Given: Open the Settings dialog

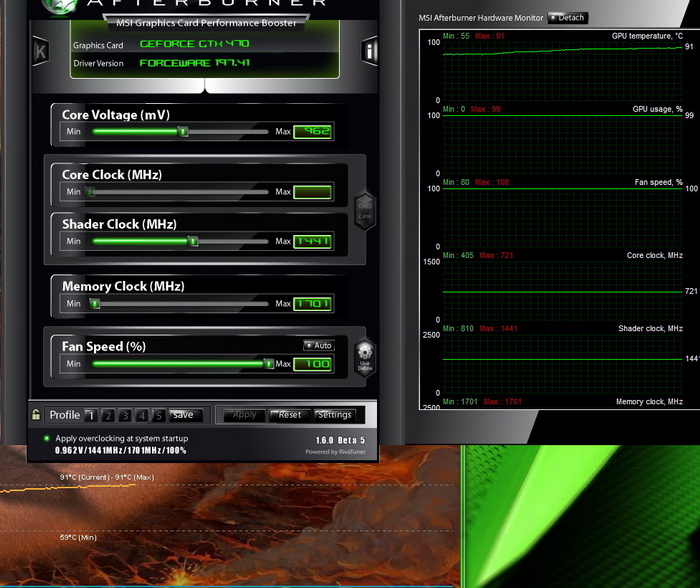Looking at the screenshot, I should tap(335, 415).
